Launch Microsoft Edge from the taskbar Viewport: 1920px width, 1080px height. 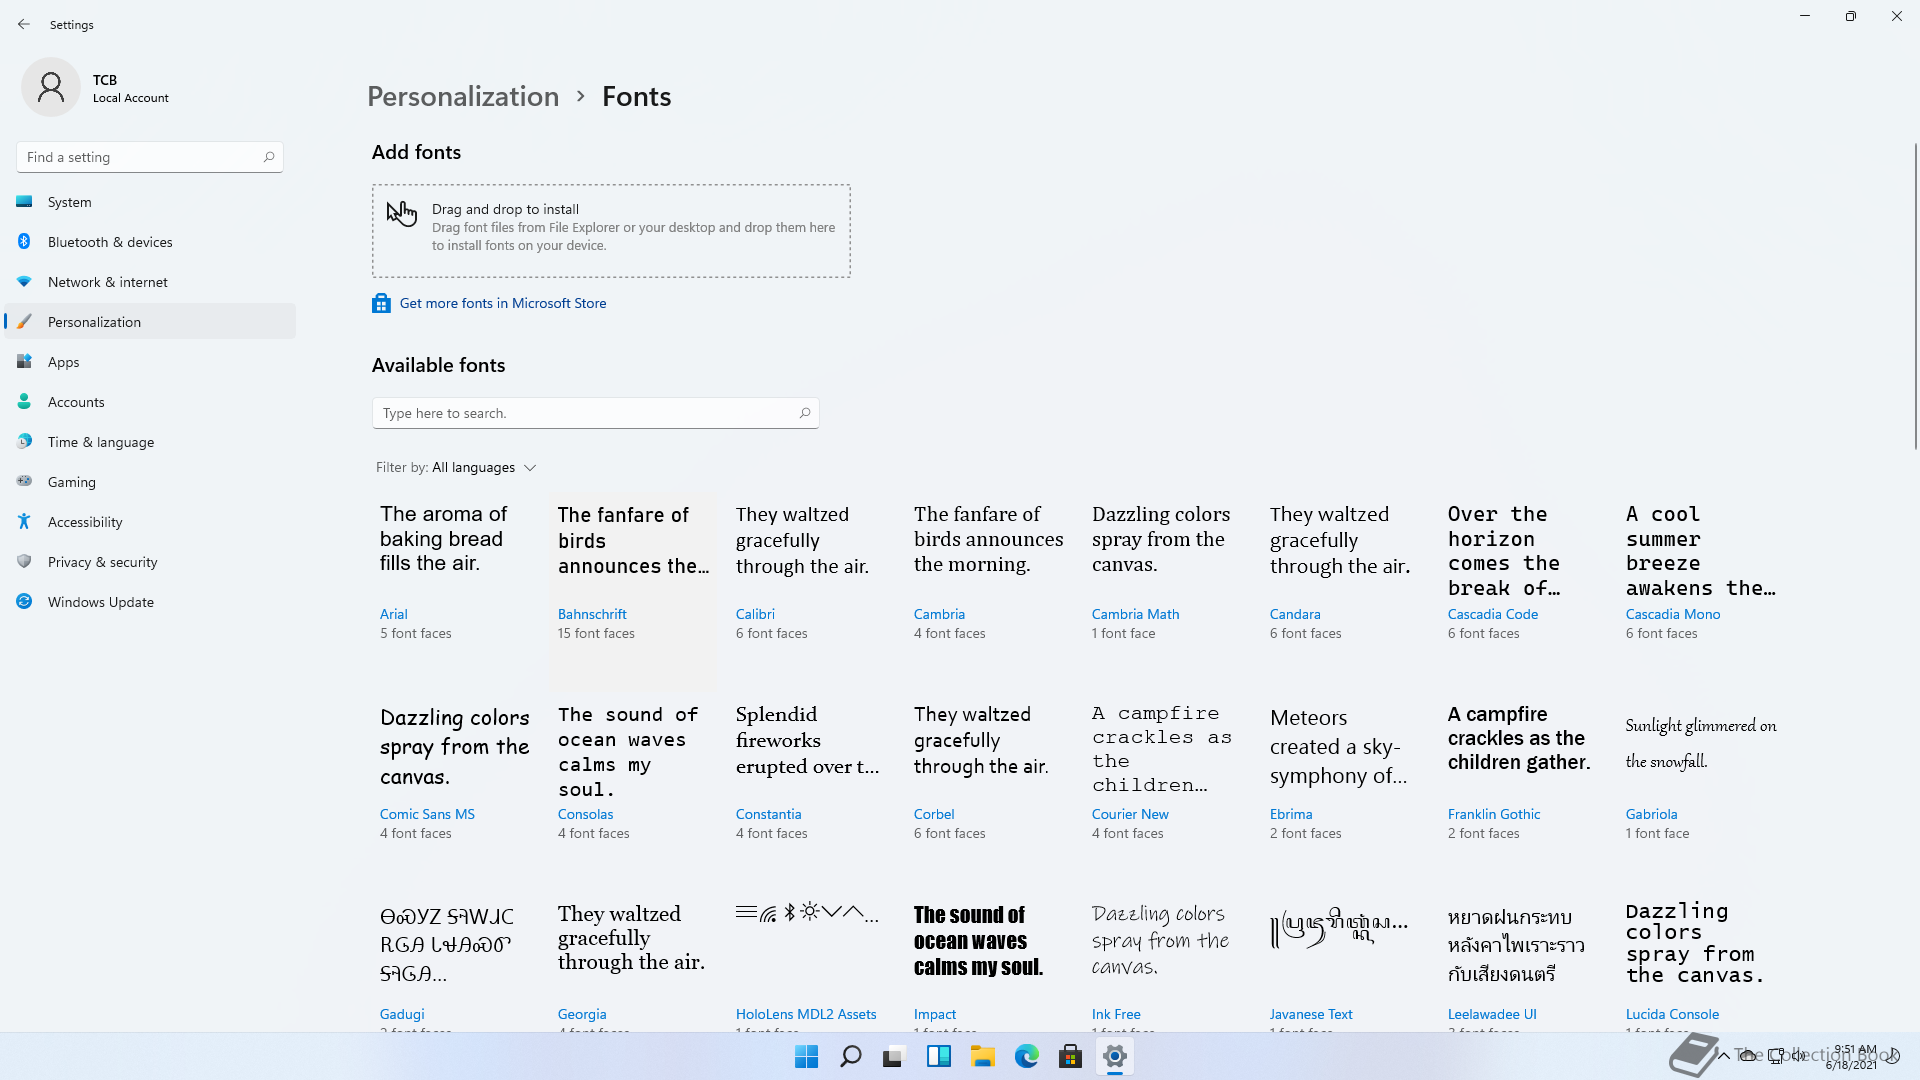click(1026, 1056)
